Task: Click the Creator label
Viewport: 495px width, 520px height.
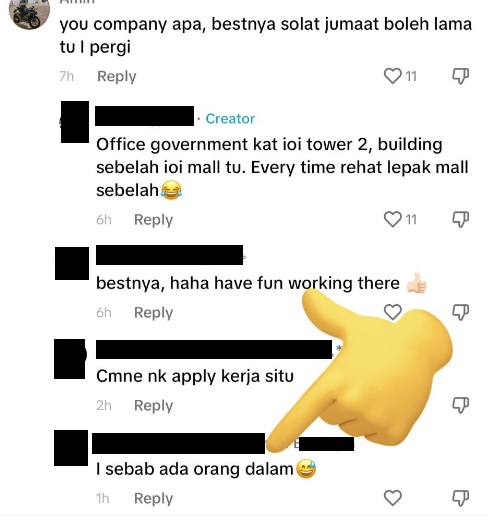Action: pyautogui.click(x=230, y=119)
